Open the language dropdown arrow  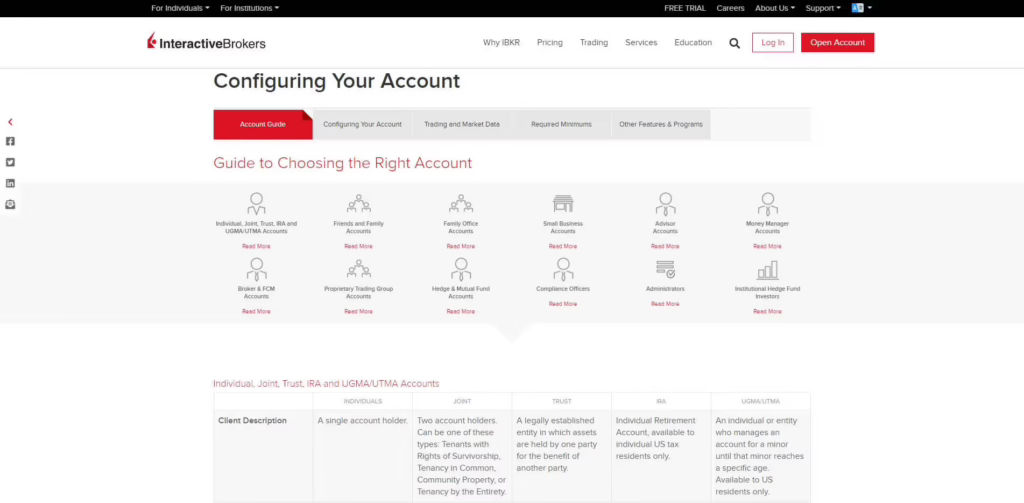coord(870,8)
